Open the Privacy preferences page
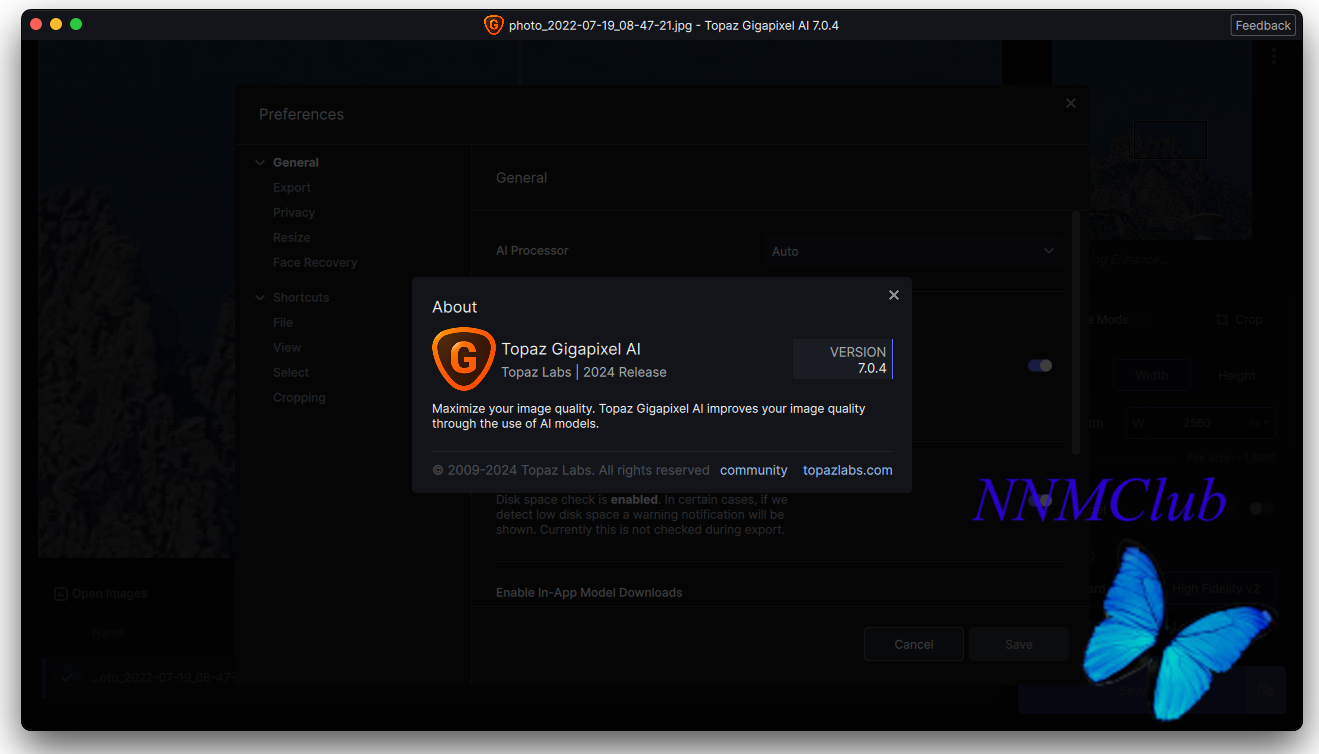1319x754 pixels. [x=294, y=213]
